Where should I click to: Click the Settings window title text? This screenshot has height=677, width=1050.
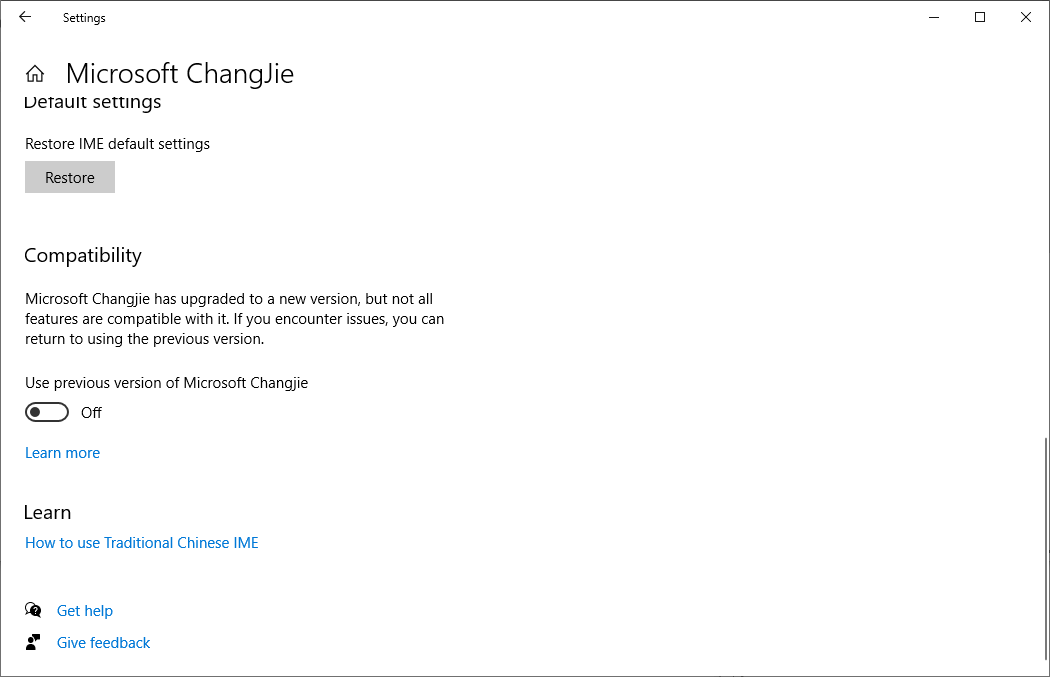coord(84,18)
